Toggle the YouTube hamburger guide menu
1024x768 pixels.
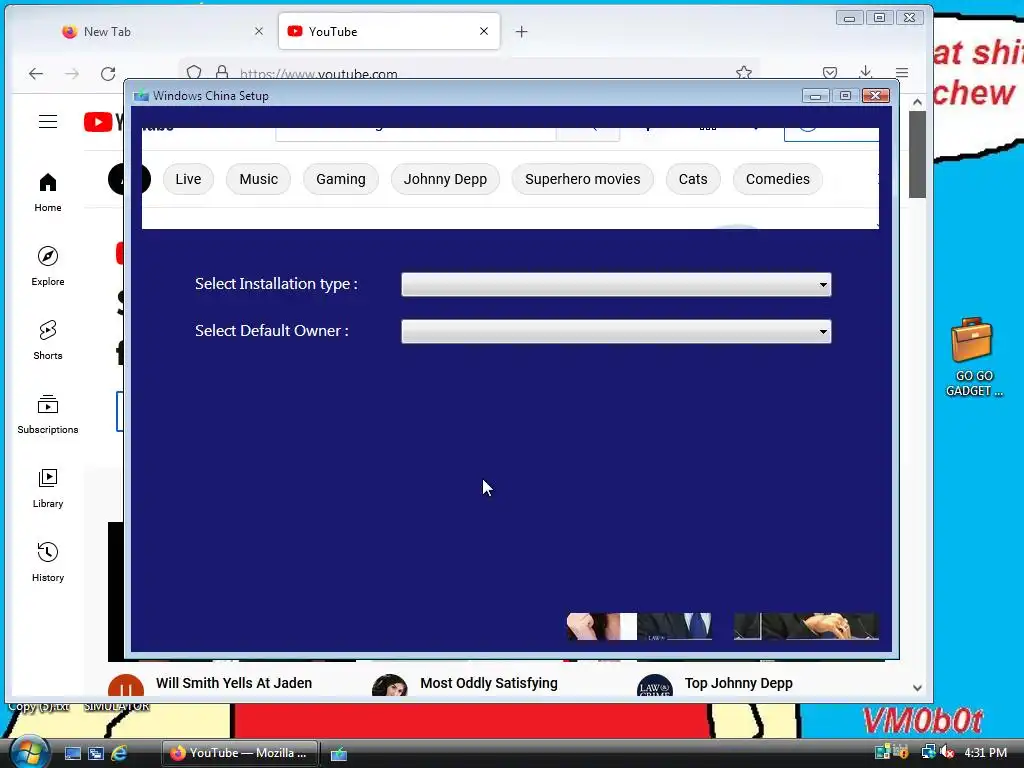[48, 121]
